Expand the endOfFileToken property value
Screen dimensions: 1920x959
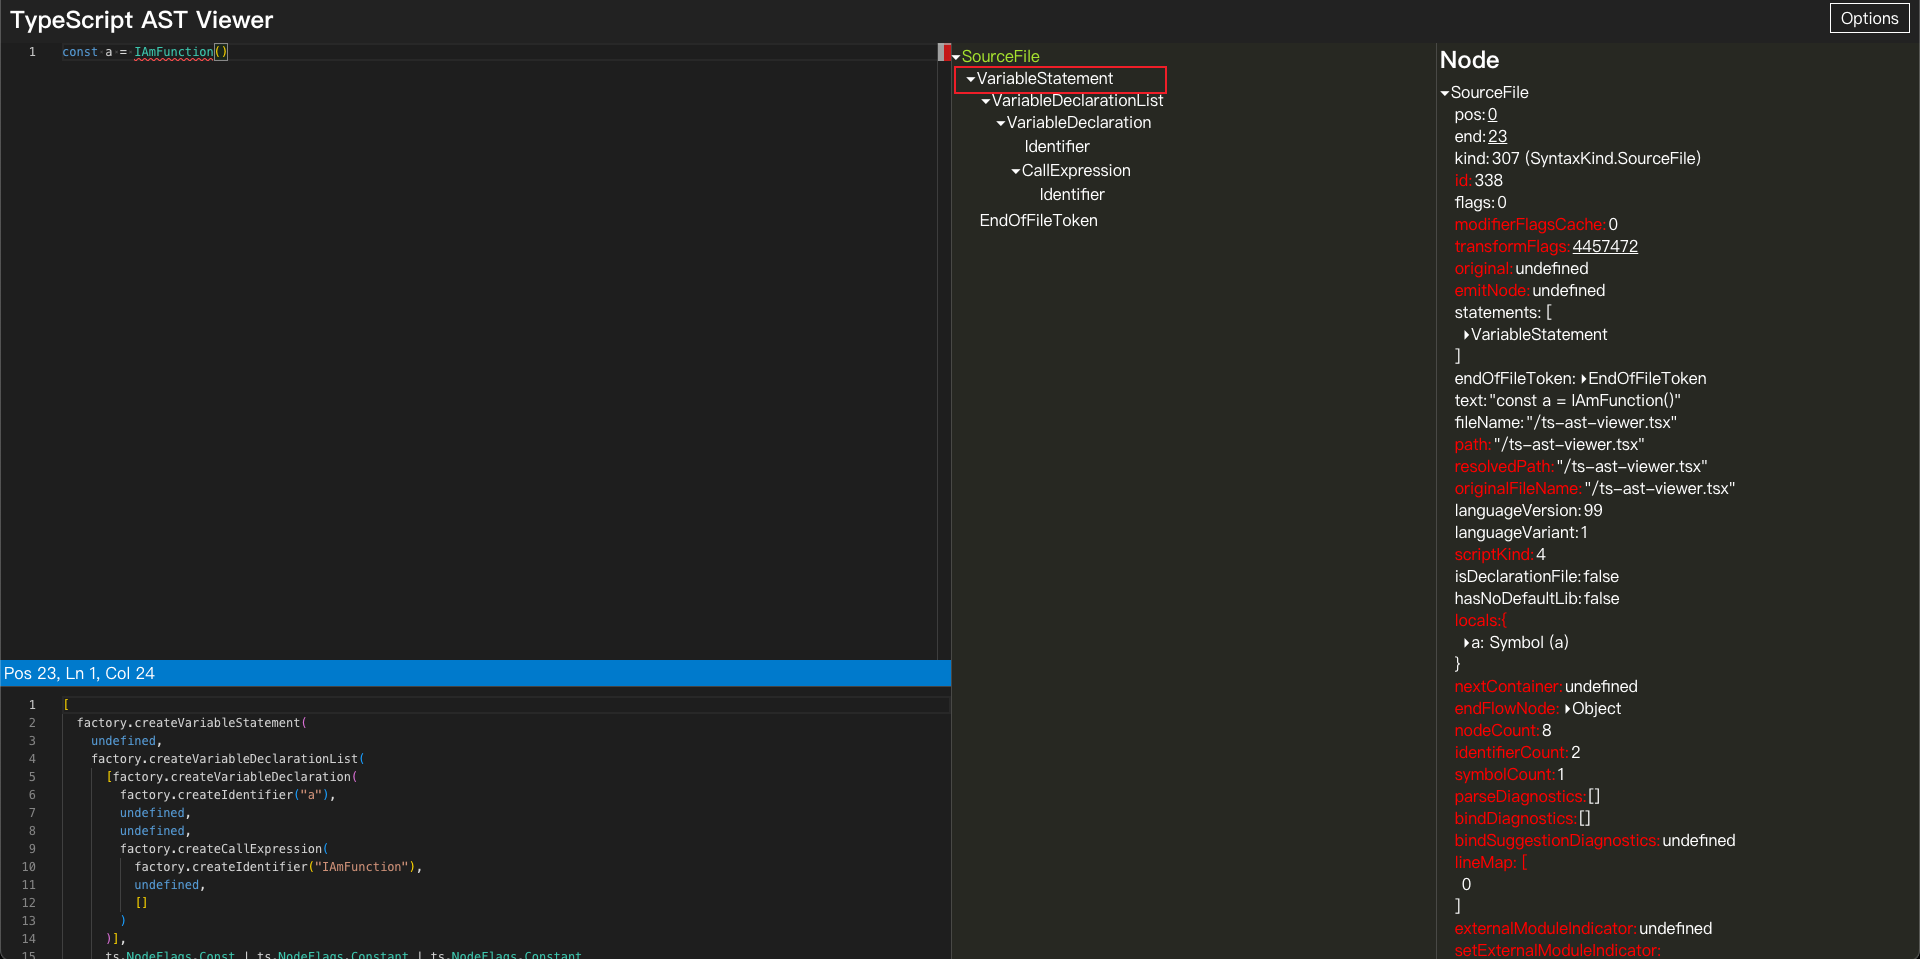tap(1584, 379)
